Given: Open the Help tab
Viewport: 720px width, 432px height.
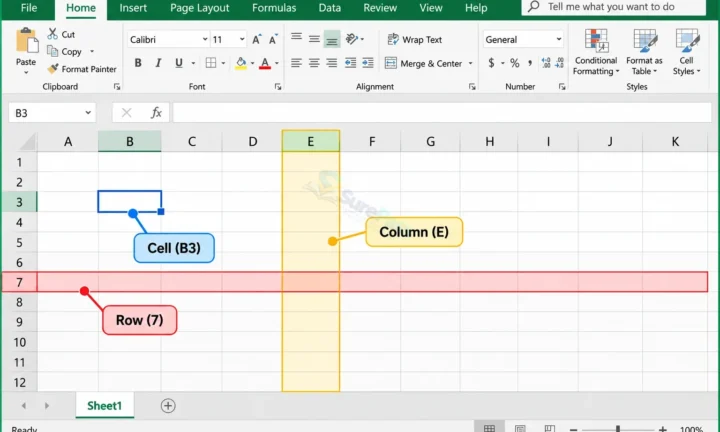Looking at the screenshot, I should (476, 8).
